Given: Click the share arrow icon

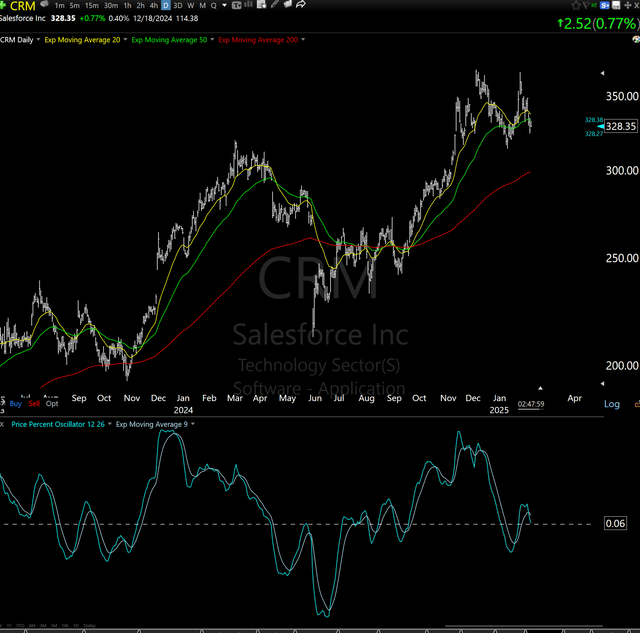Looking at the screenshot, I should [301, 4].
